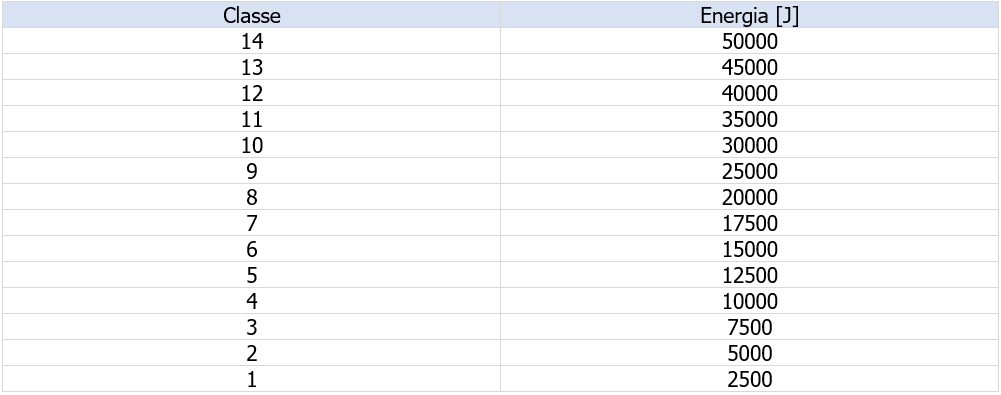Select the class 6 cell
Viewport: 1001px width, 395px height.
tap(252, 250)
